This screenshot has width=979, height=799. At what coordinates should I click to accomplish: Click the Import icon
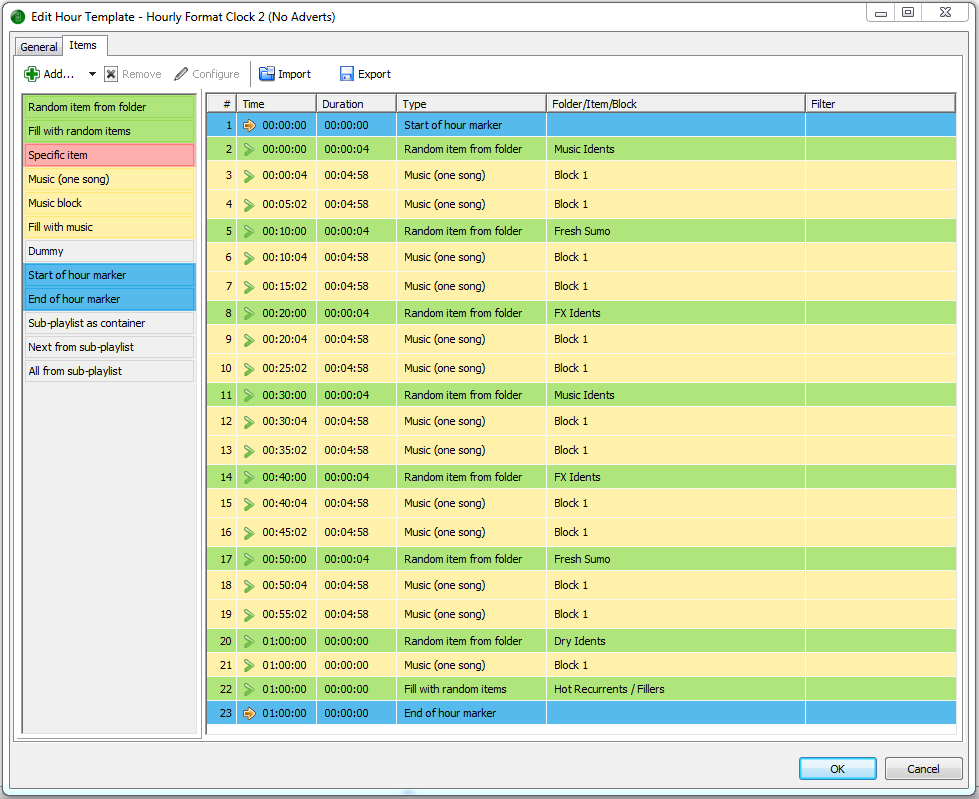coord(267,74)
